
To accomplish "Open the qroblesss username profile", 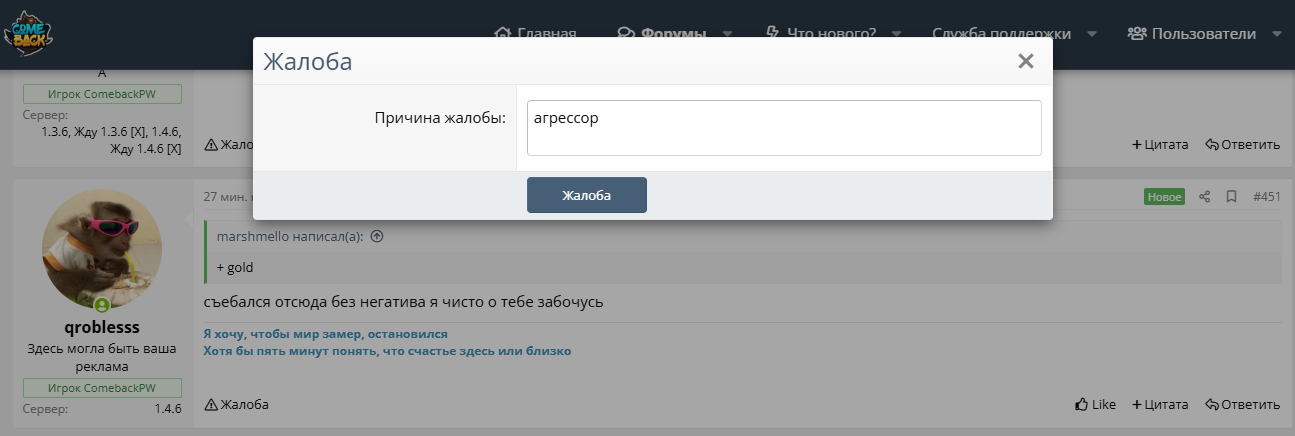I will tap(102, 327).
